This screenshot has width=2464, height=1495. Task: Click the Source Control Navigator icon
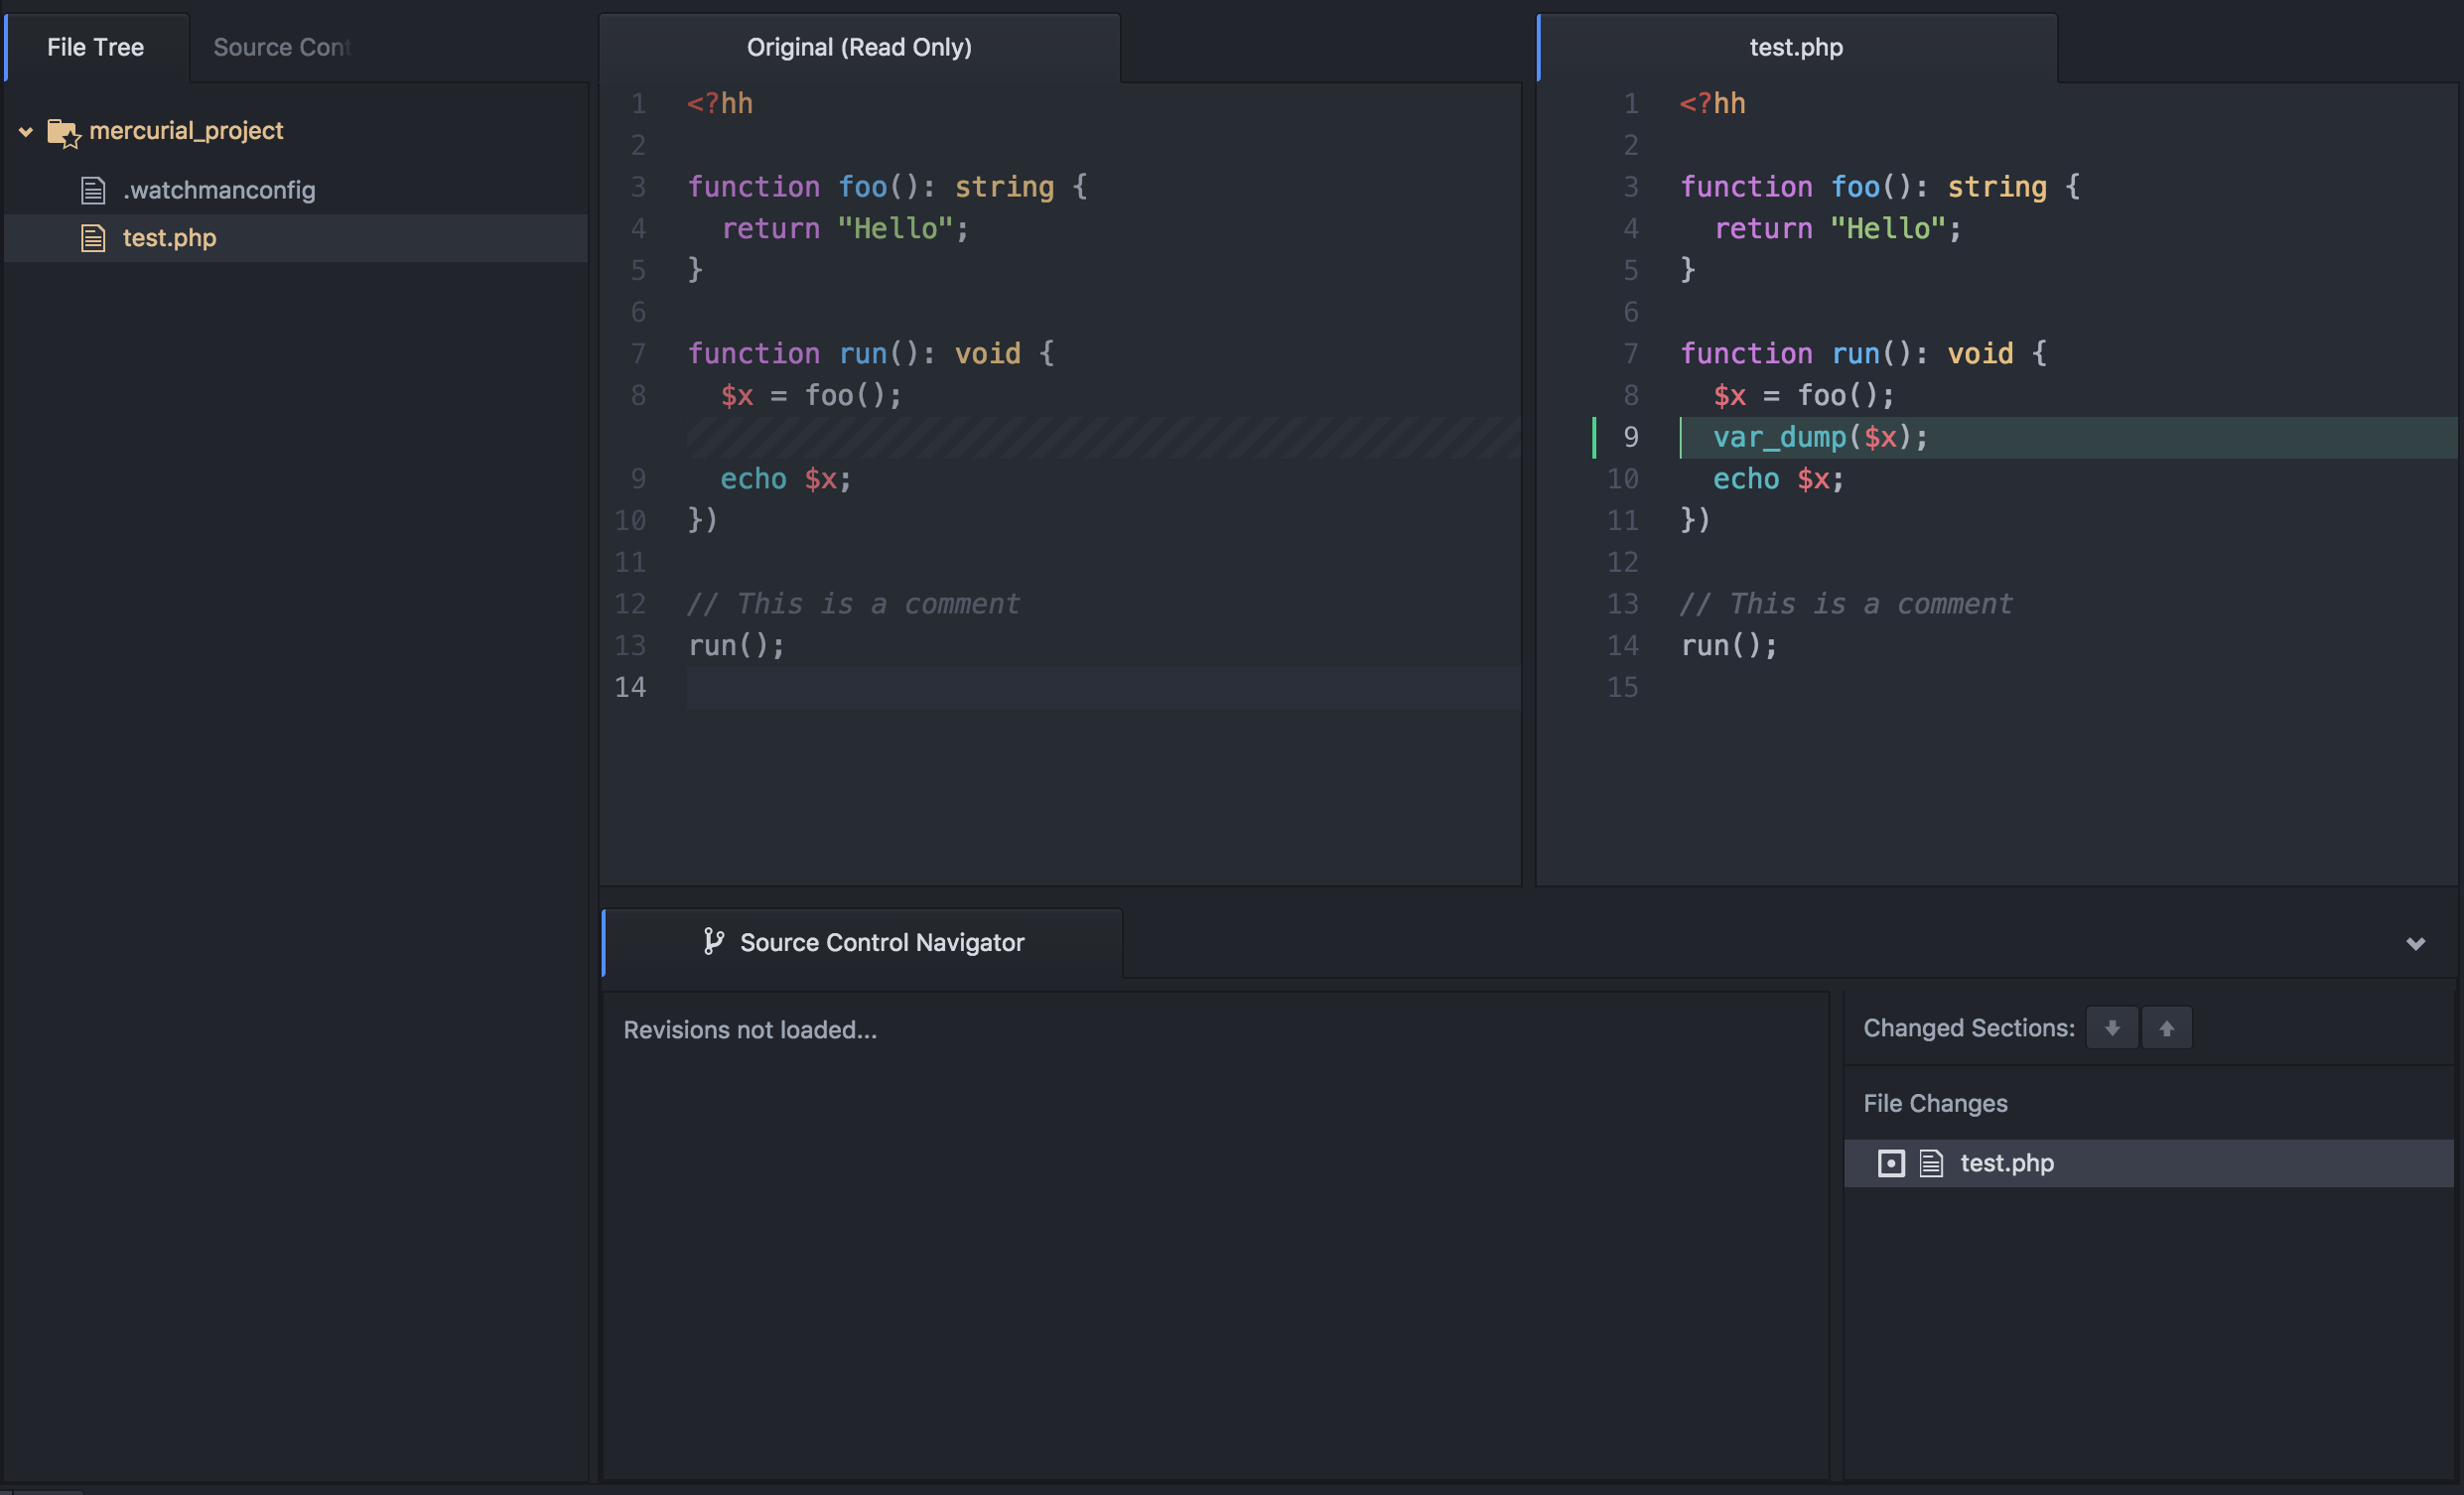point(715,938)
